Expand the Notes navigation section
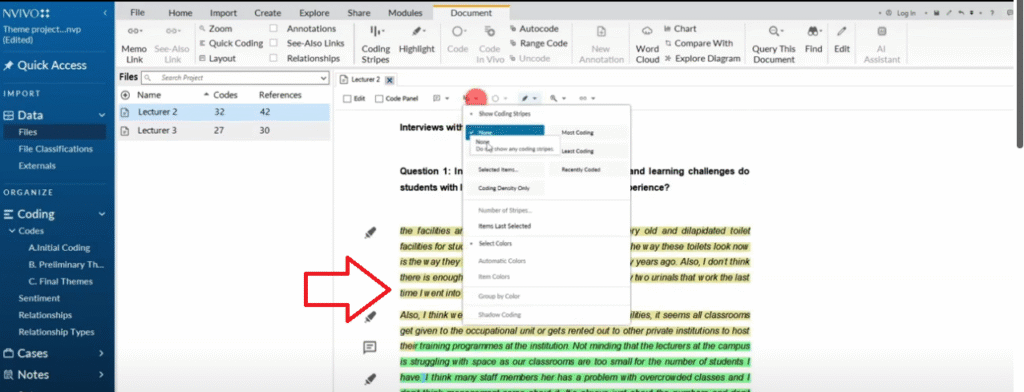Image resolution: width=1024 pixels, height=392 pixels. (x=101, y=375)
